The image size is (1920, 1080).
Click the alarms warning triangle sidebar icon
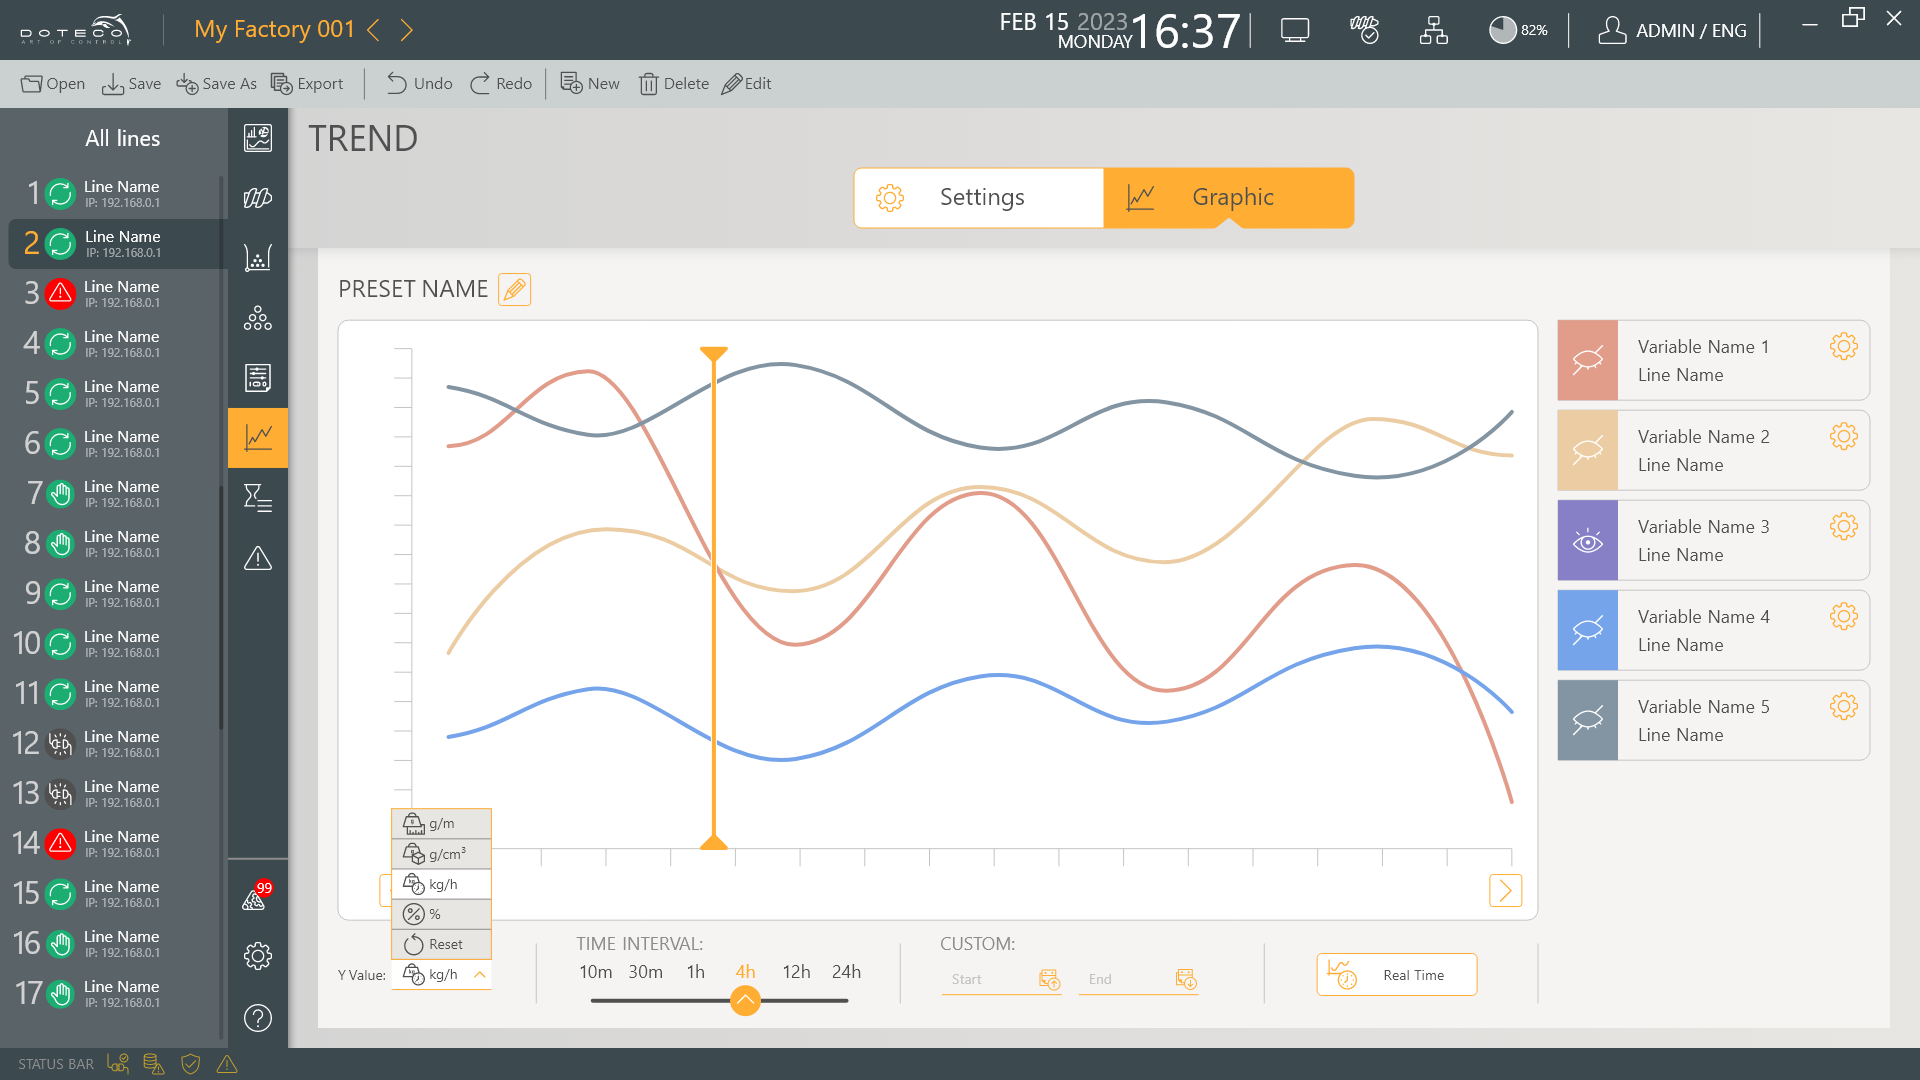point(258,558)
